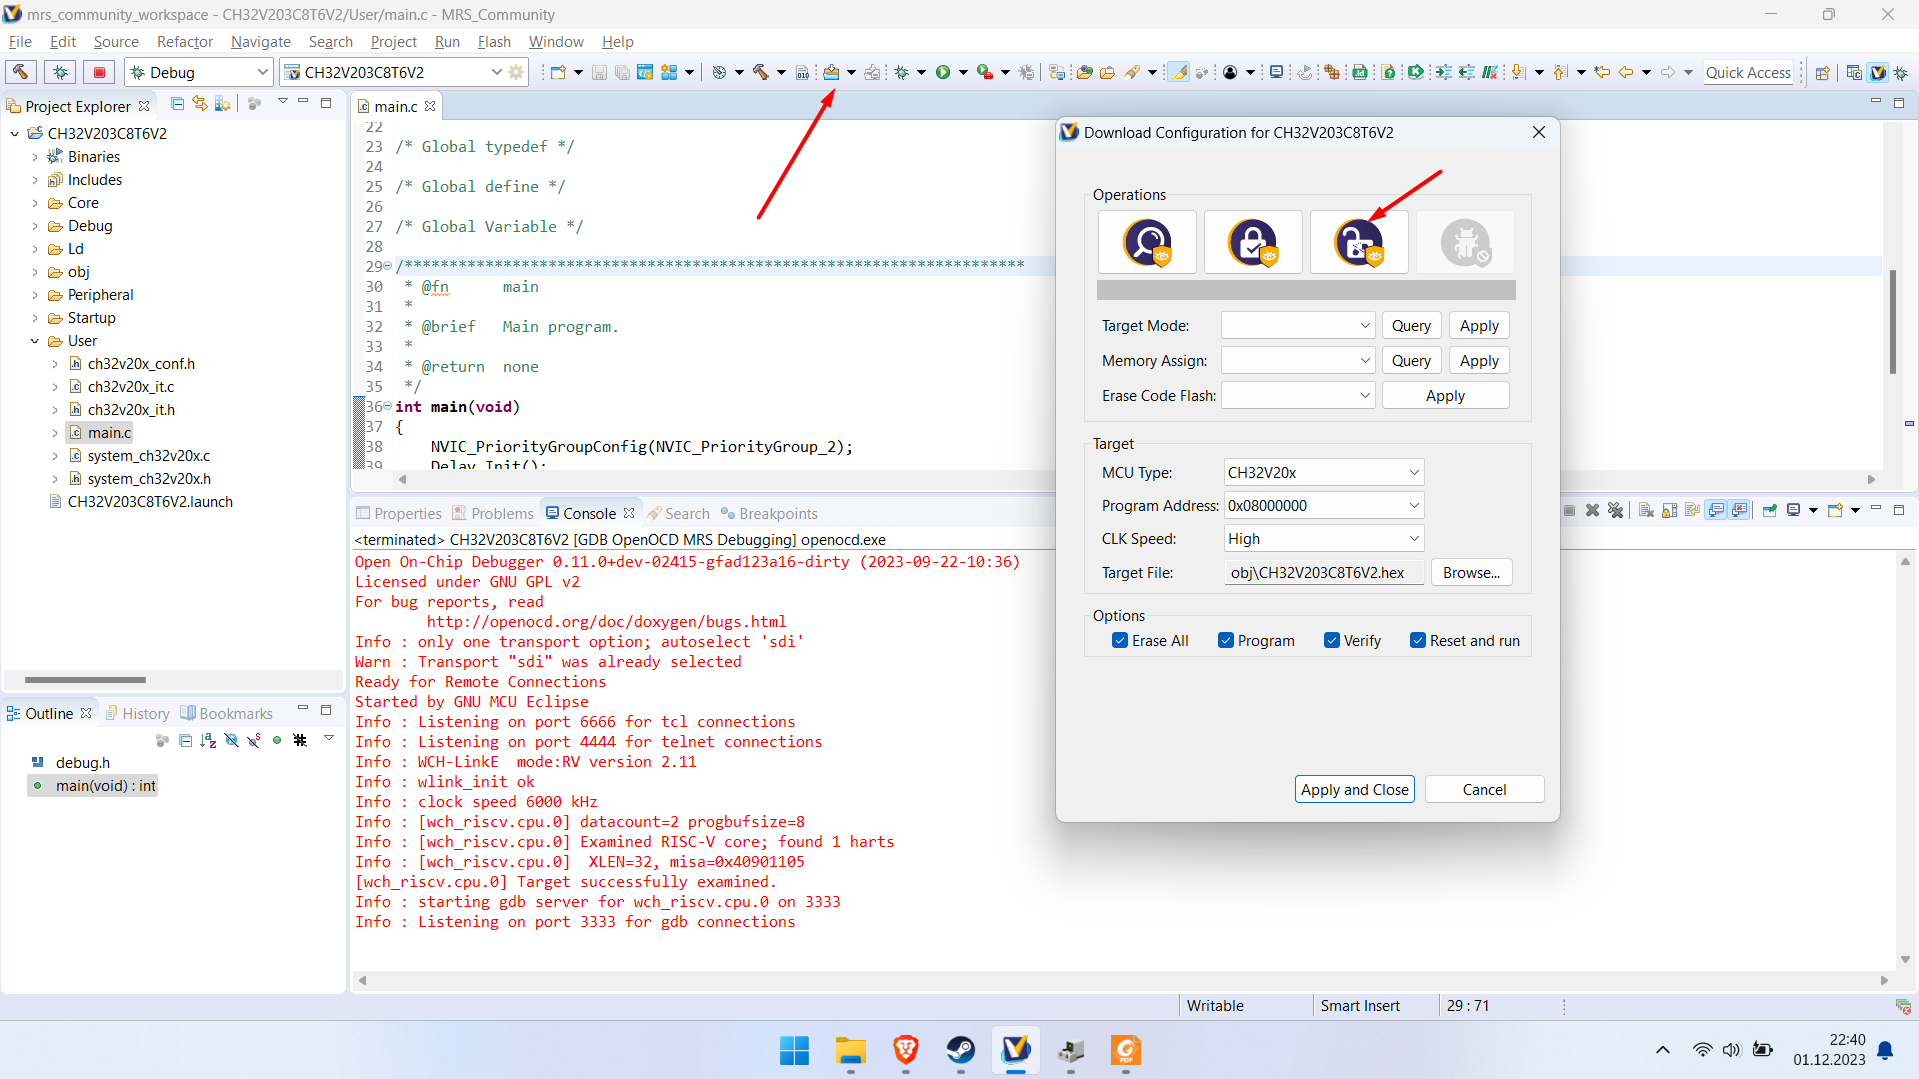
Task: Open the Memory Assign dropdown
Action: [x=1298, y=360]
